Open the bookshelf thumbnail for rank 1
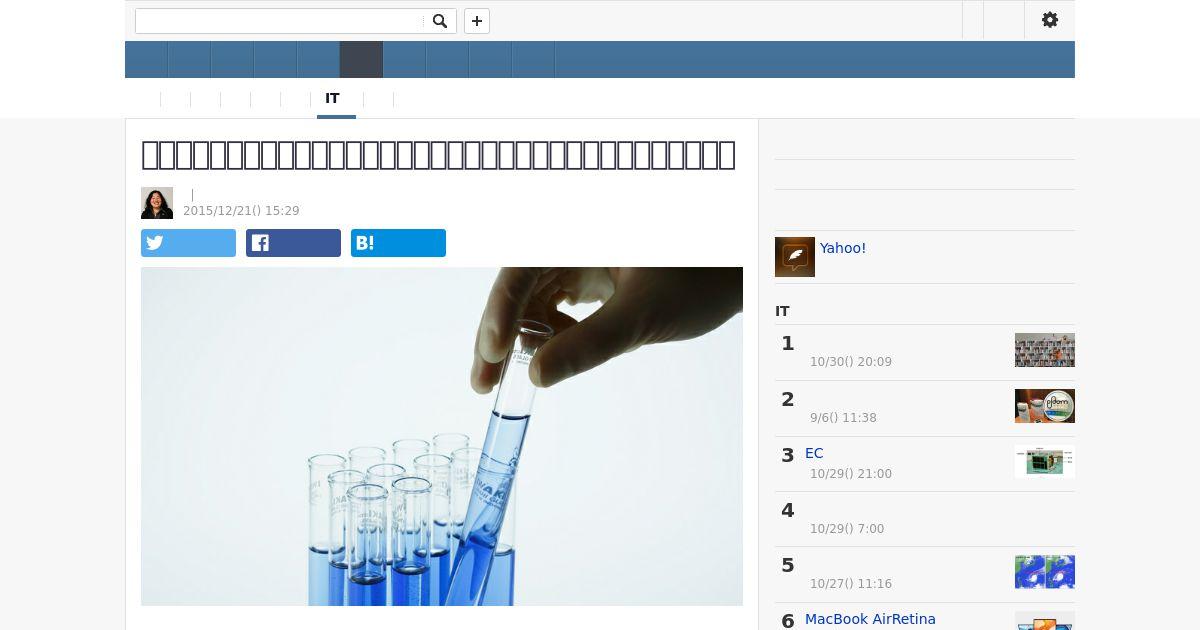The height and width of the screenshot is (630, 1200). [1045, 350]
